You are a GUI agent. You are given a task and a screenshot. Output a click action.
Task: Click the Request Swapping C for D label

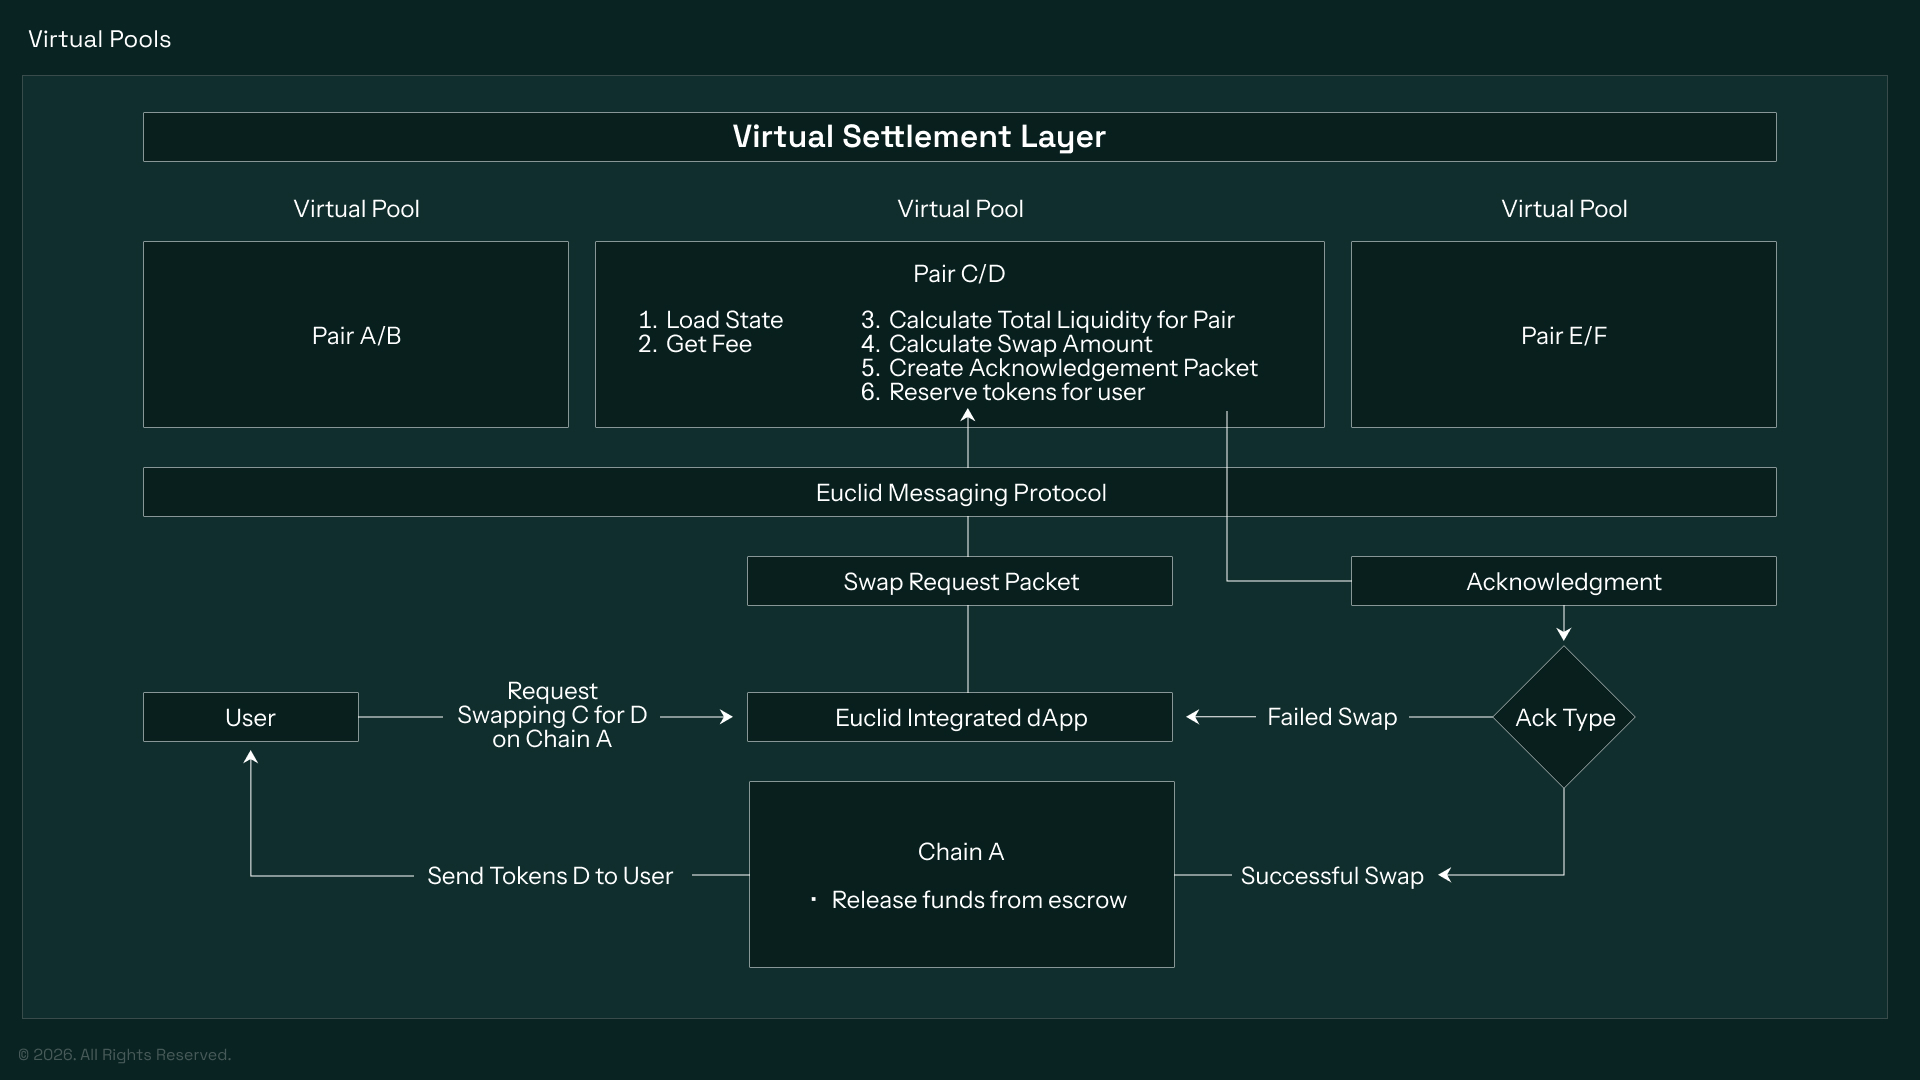click(551, 715)
